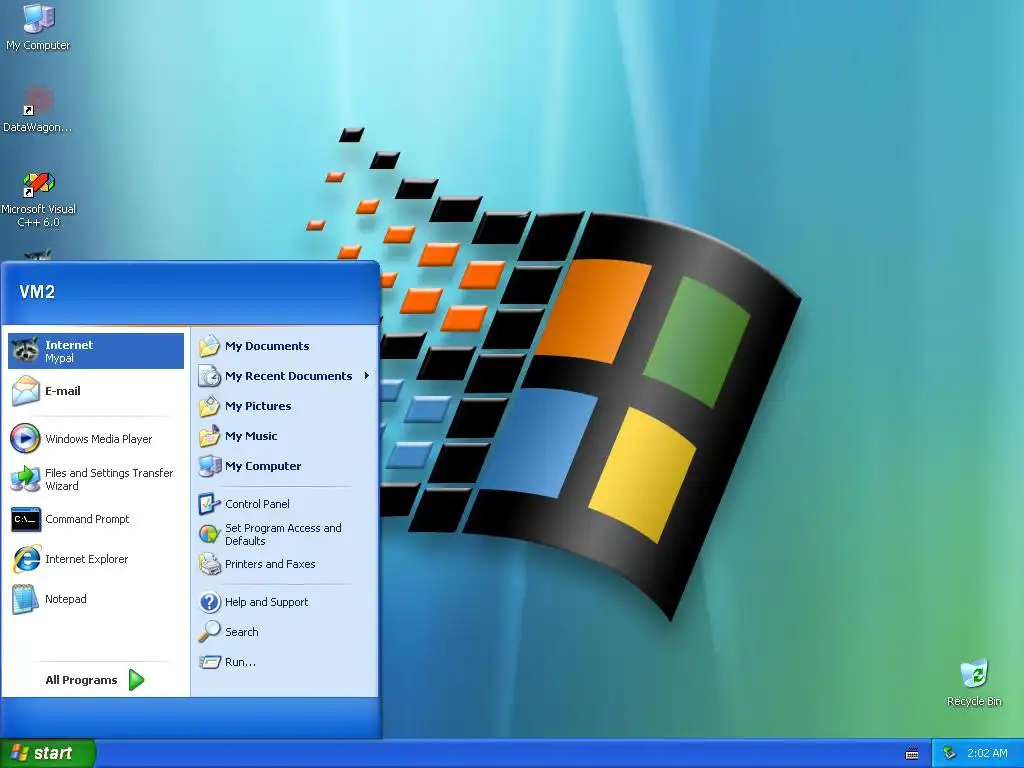Open My Computer desktop icon
Screen dimensions: 1024x768
(38, 27)
